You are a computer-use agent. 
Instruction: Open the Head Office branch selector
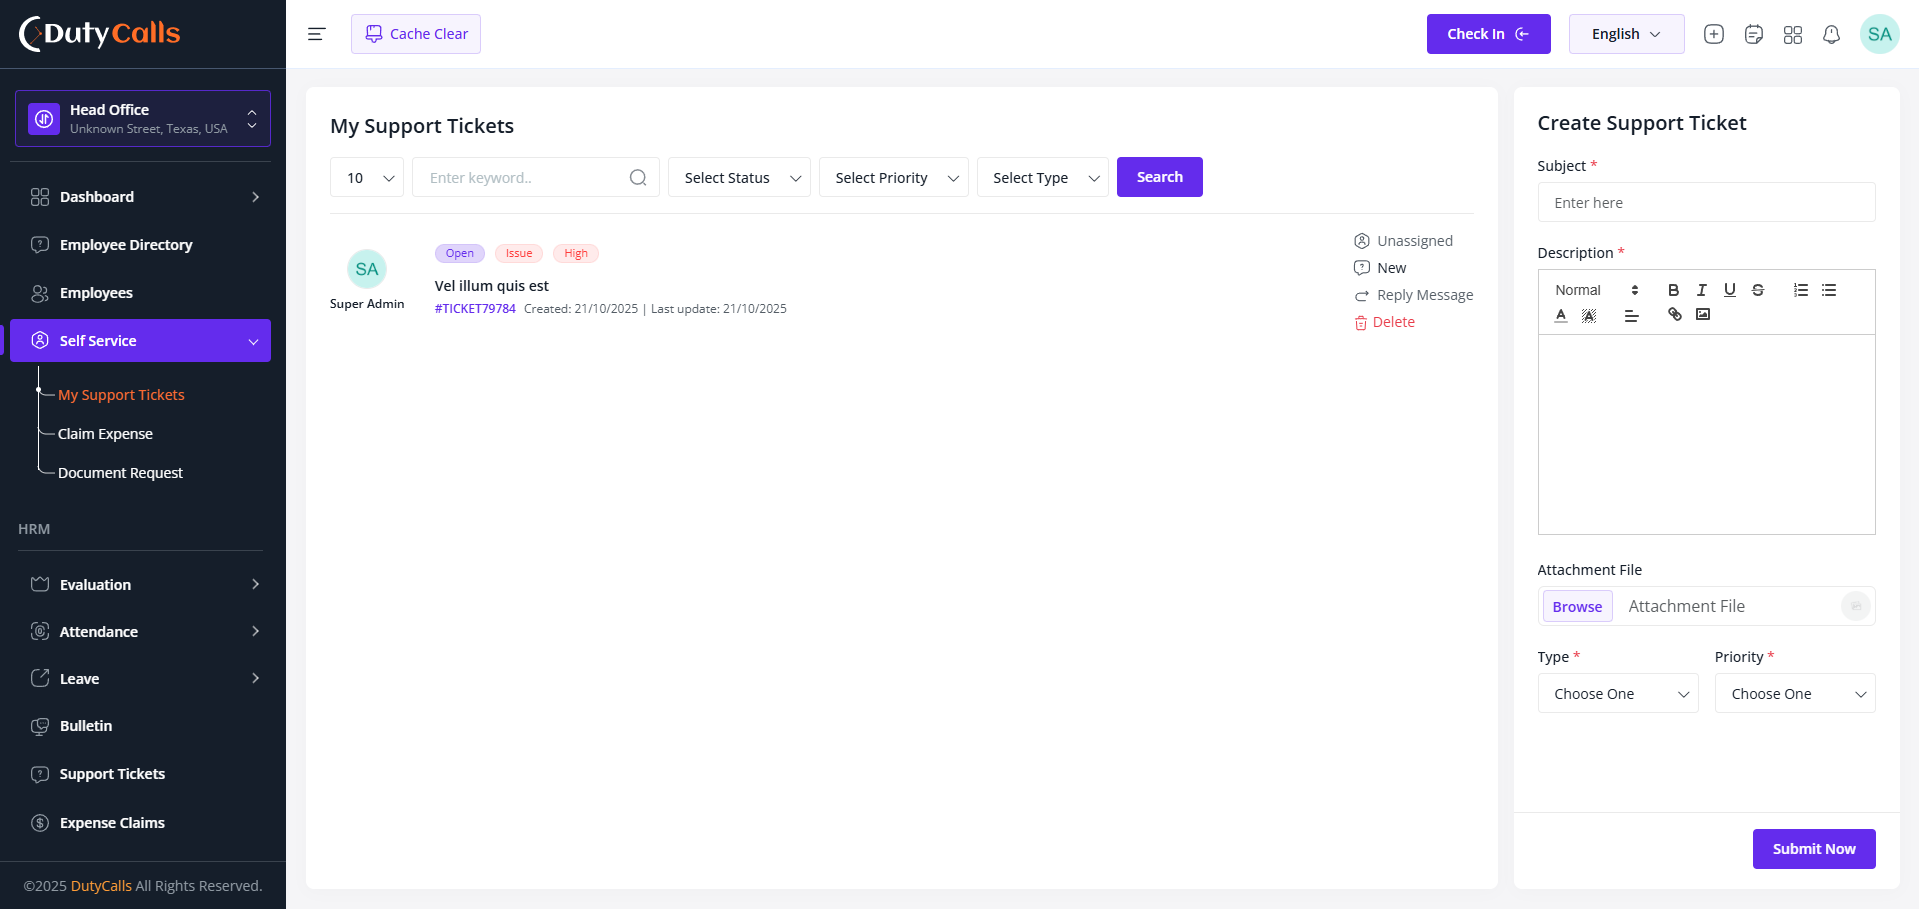[x=142, y=119]
